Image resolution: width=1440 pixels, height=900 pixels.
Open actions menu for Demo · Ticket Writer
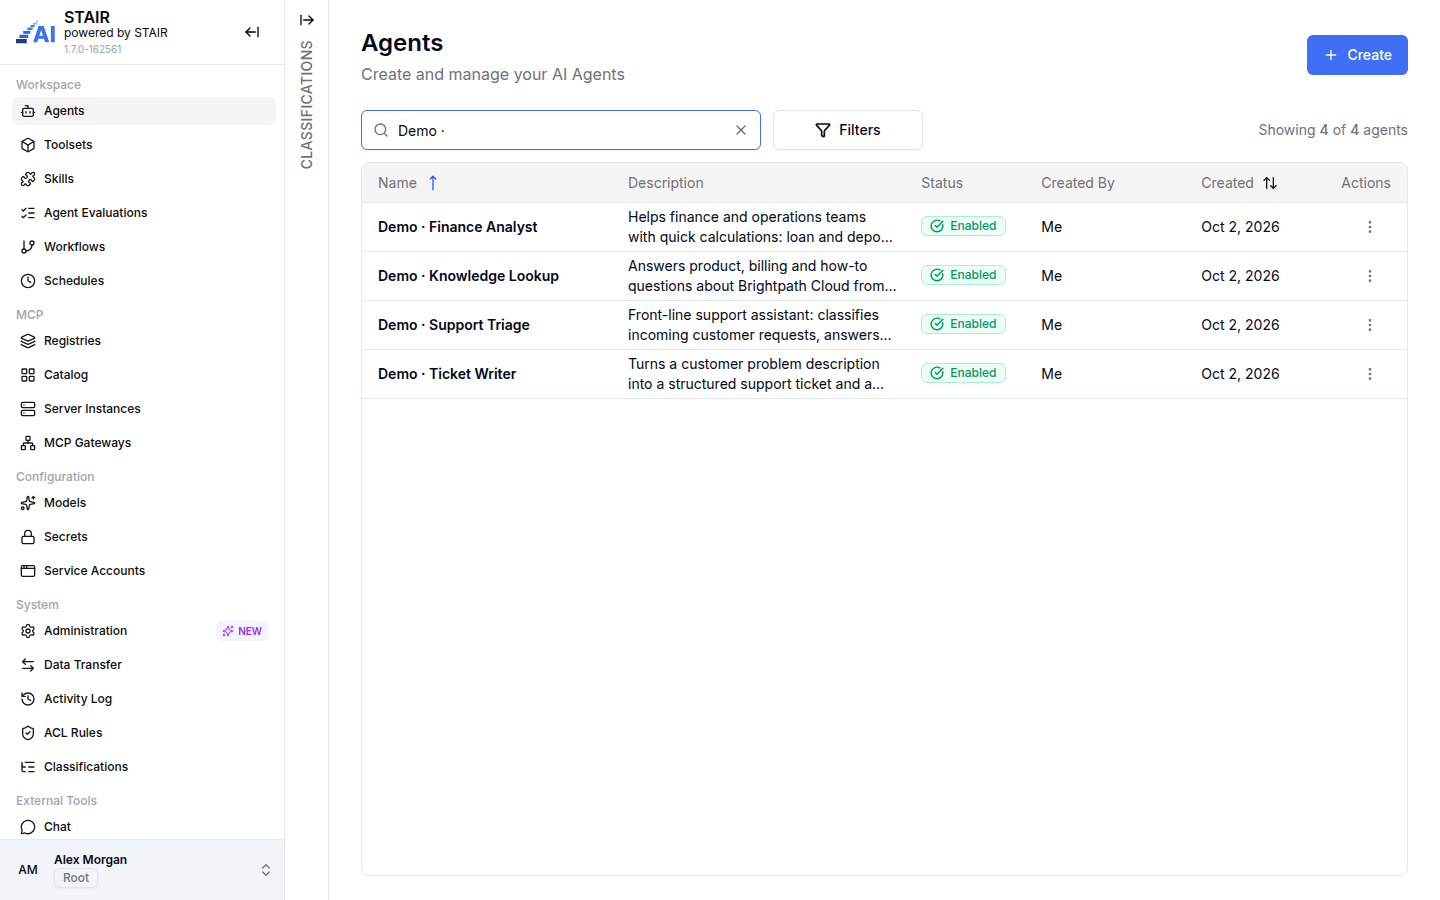pyautogui.click(x=1370, y=374)
